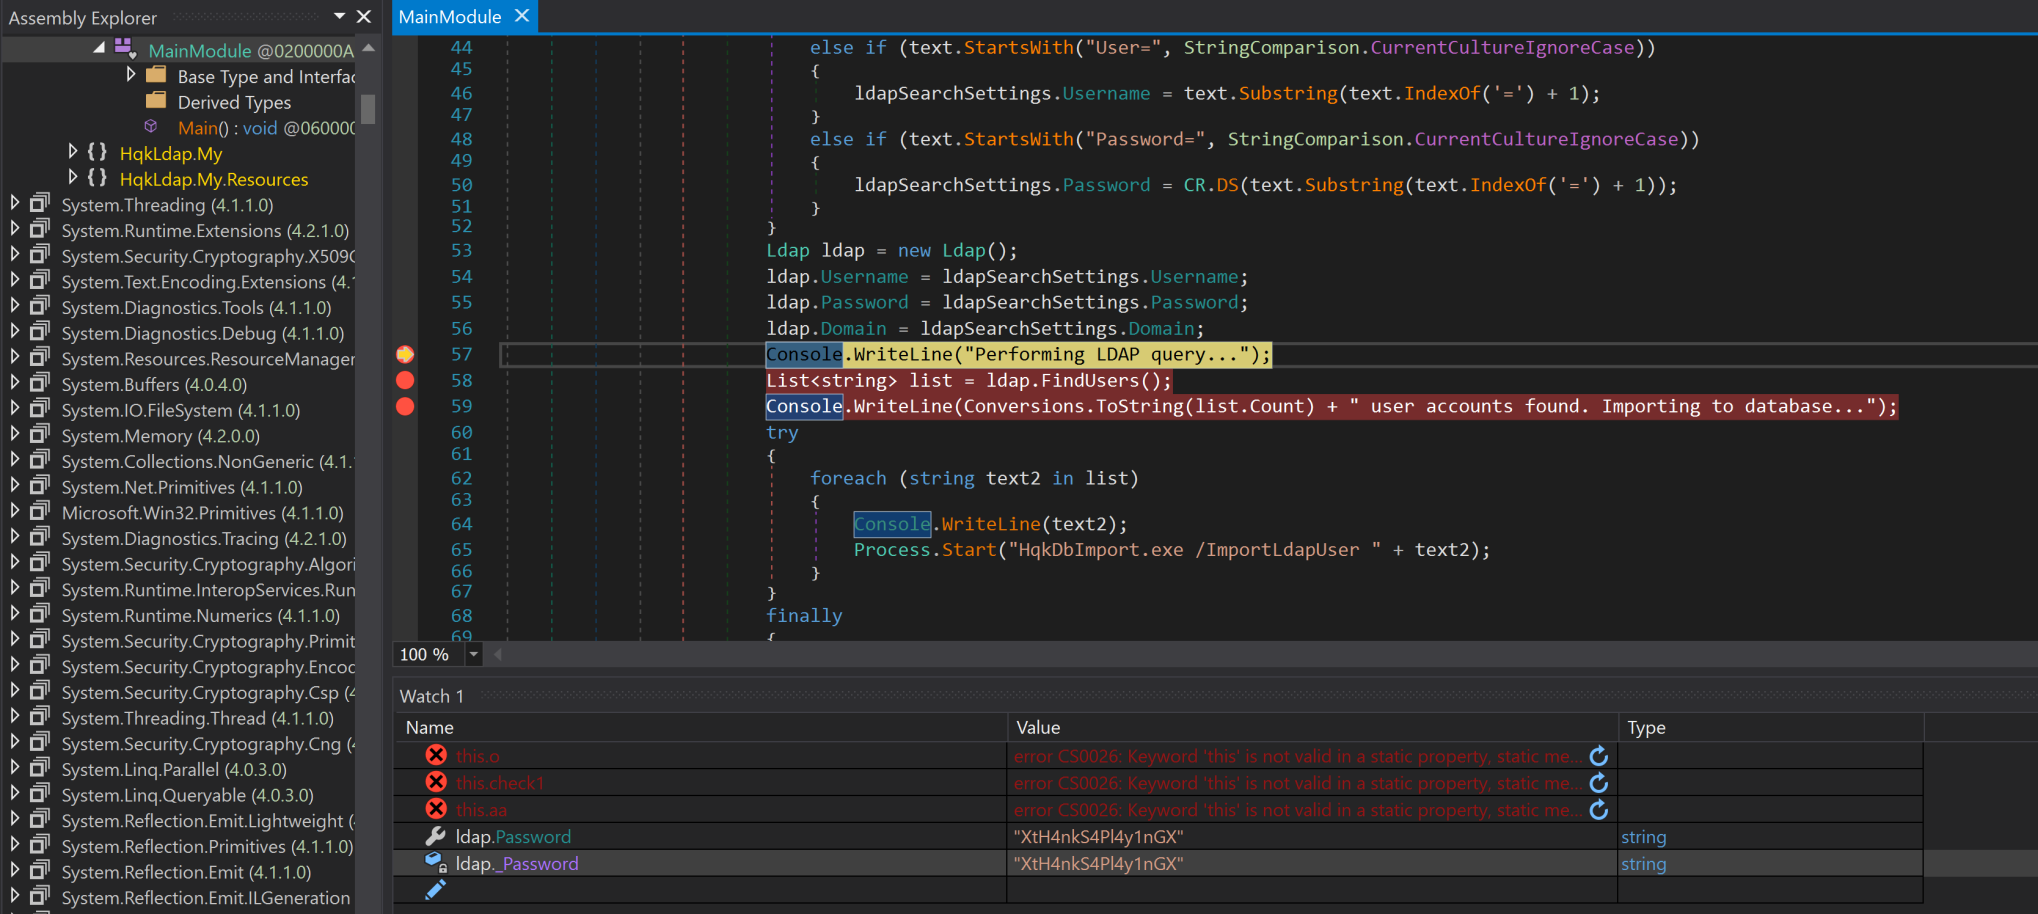Click wrench icon beside ldap.Password
This screenshot has height=914, width=2038.
click(436, 837)
